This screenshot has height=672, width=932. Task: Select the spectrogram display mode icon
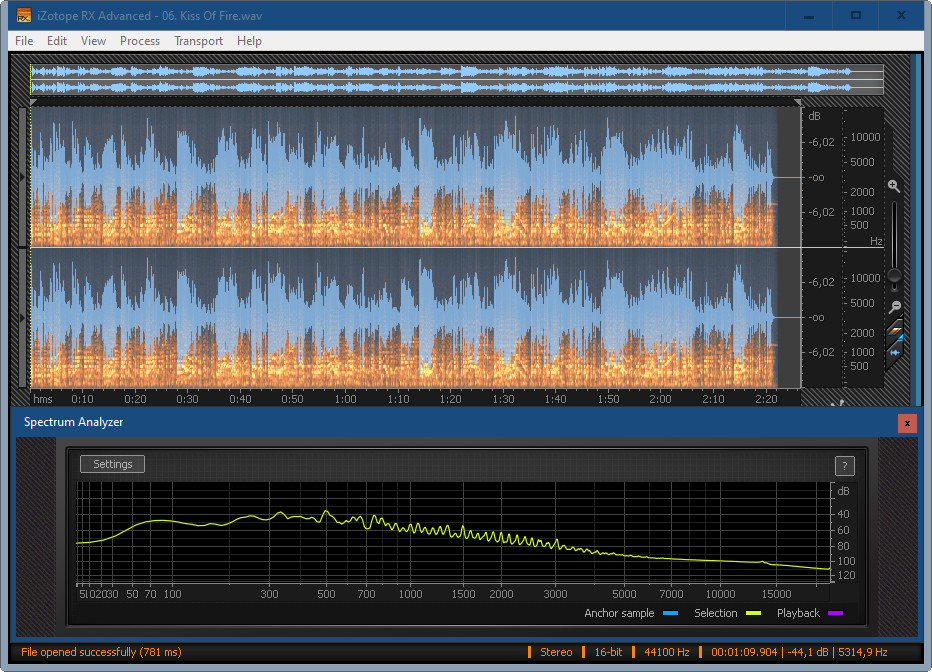pyautogui.click(x=895, y=331)
